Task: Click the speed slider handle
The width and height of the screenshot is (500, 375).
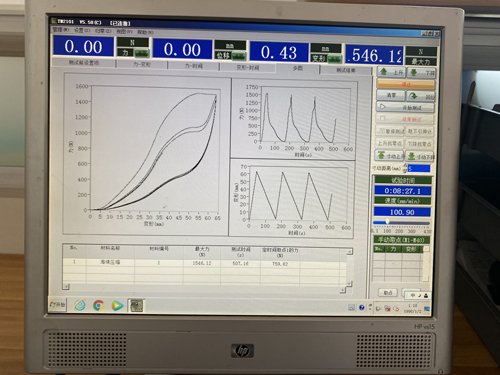Action: coord(387,222)
